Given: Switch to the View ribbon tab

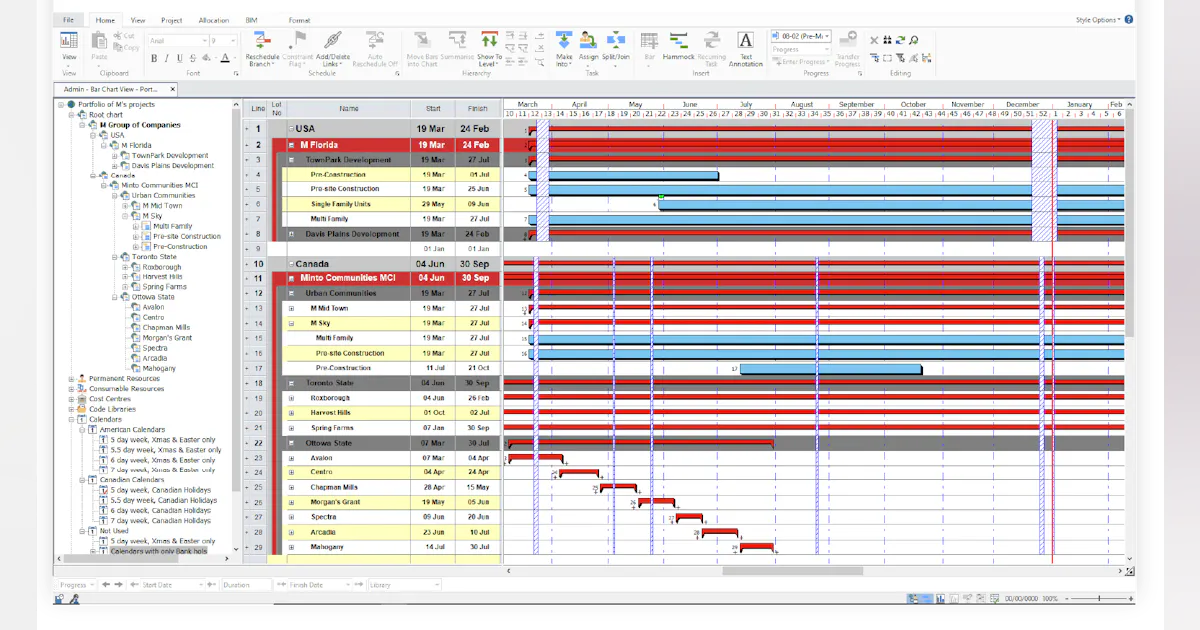Looking at the screenshot, I should (x=138, y=20).
